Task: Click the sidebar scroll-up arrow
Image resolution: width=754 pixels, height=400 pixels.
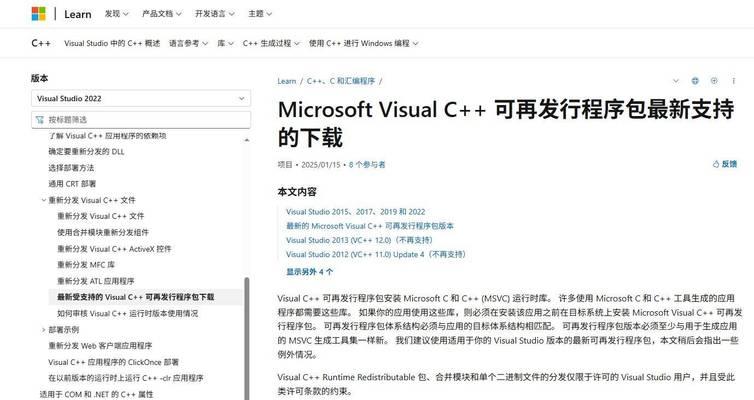Action: (x=247, y=140)
